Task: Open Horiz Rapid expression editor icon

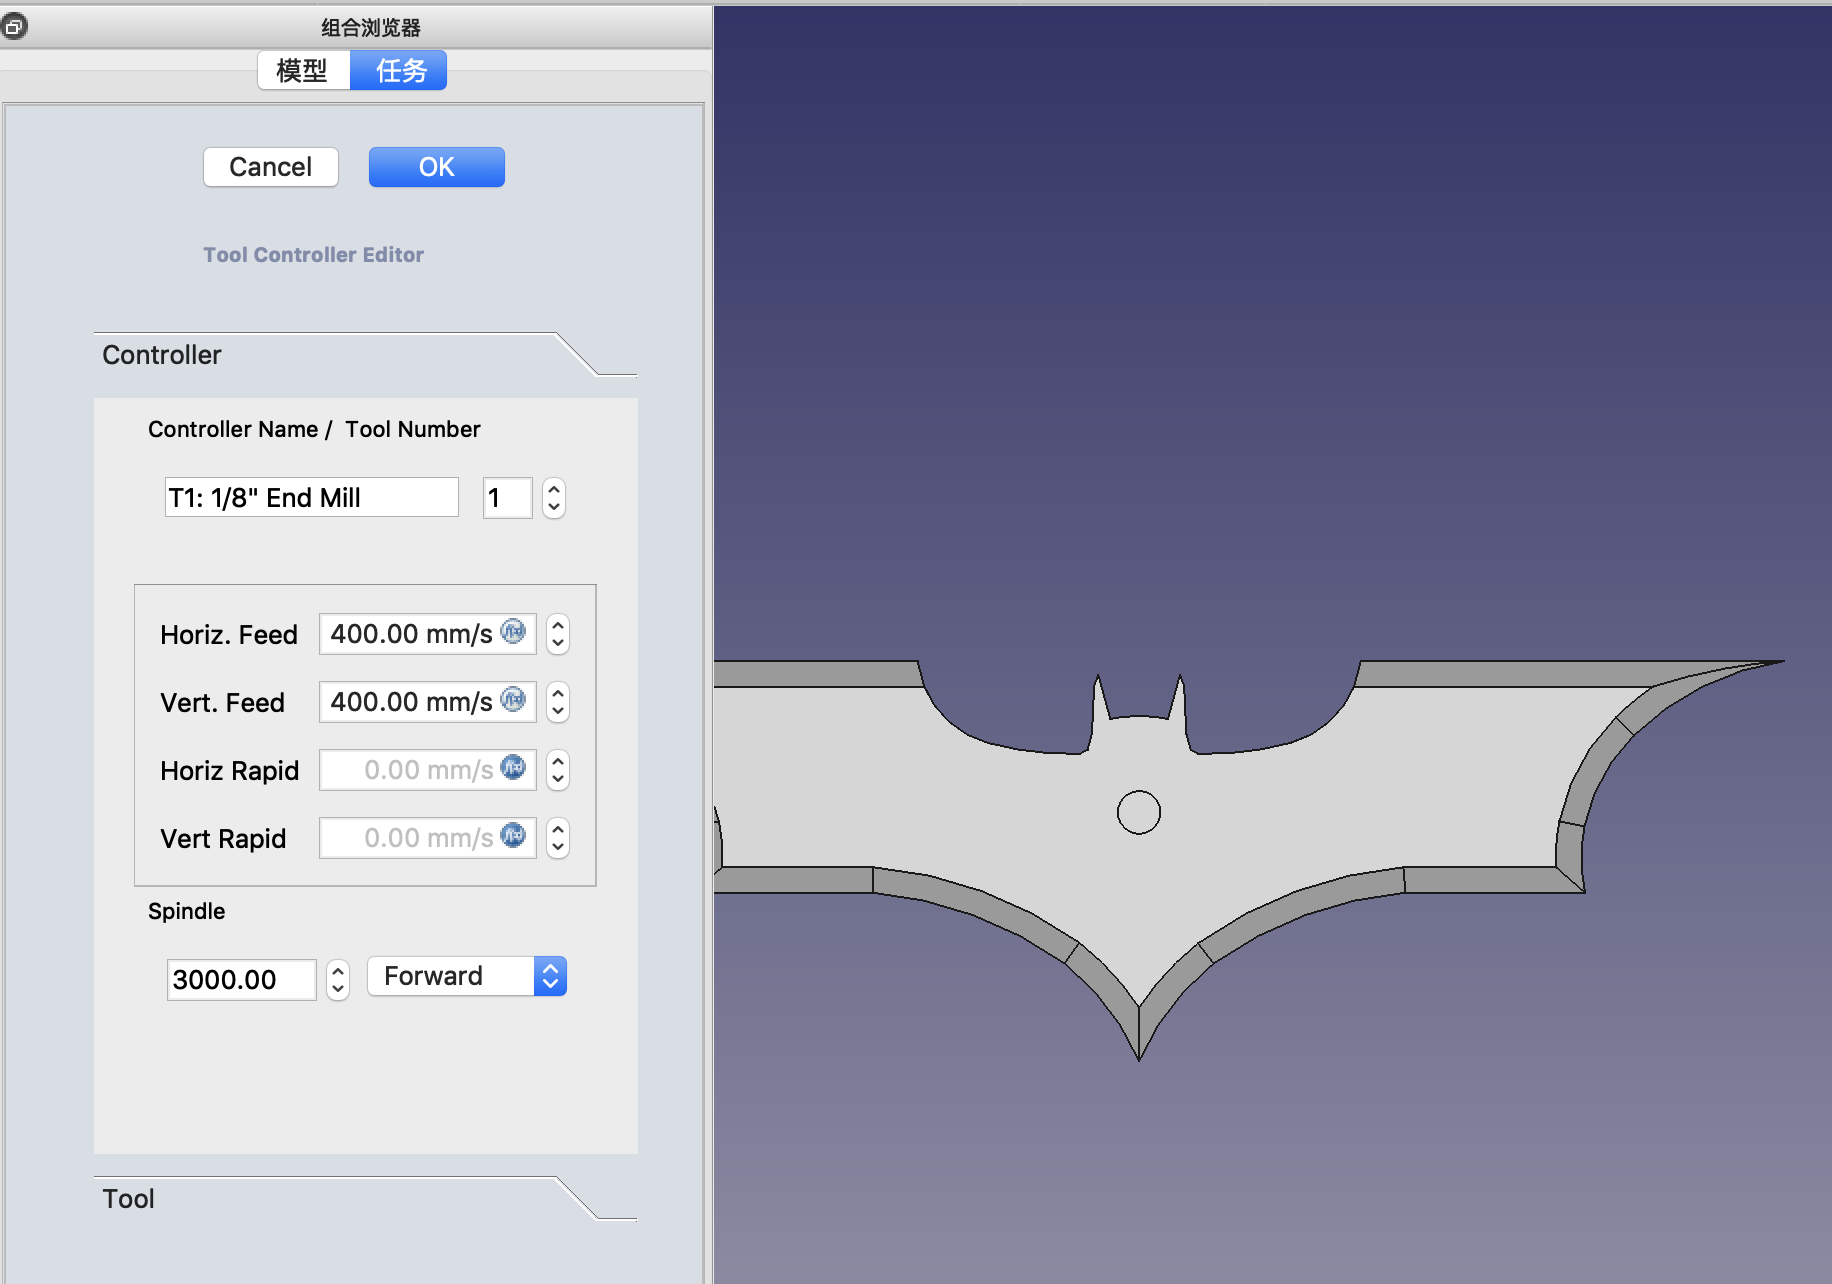Action: tap(513, 768)
